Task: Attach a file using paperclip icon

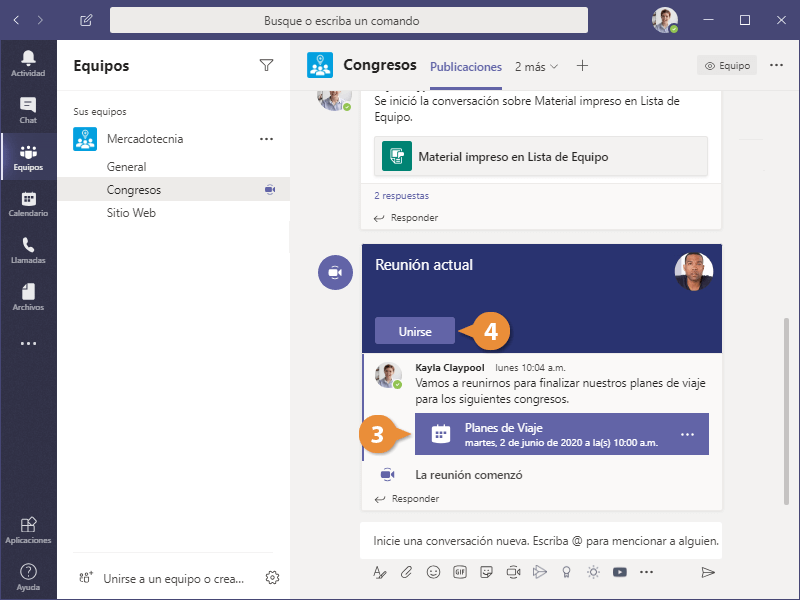Action: point(406,572)
